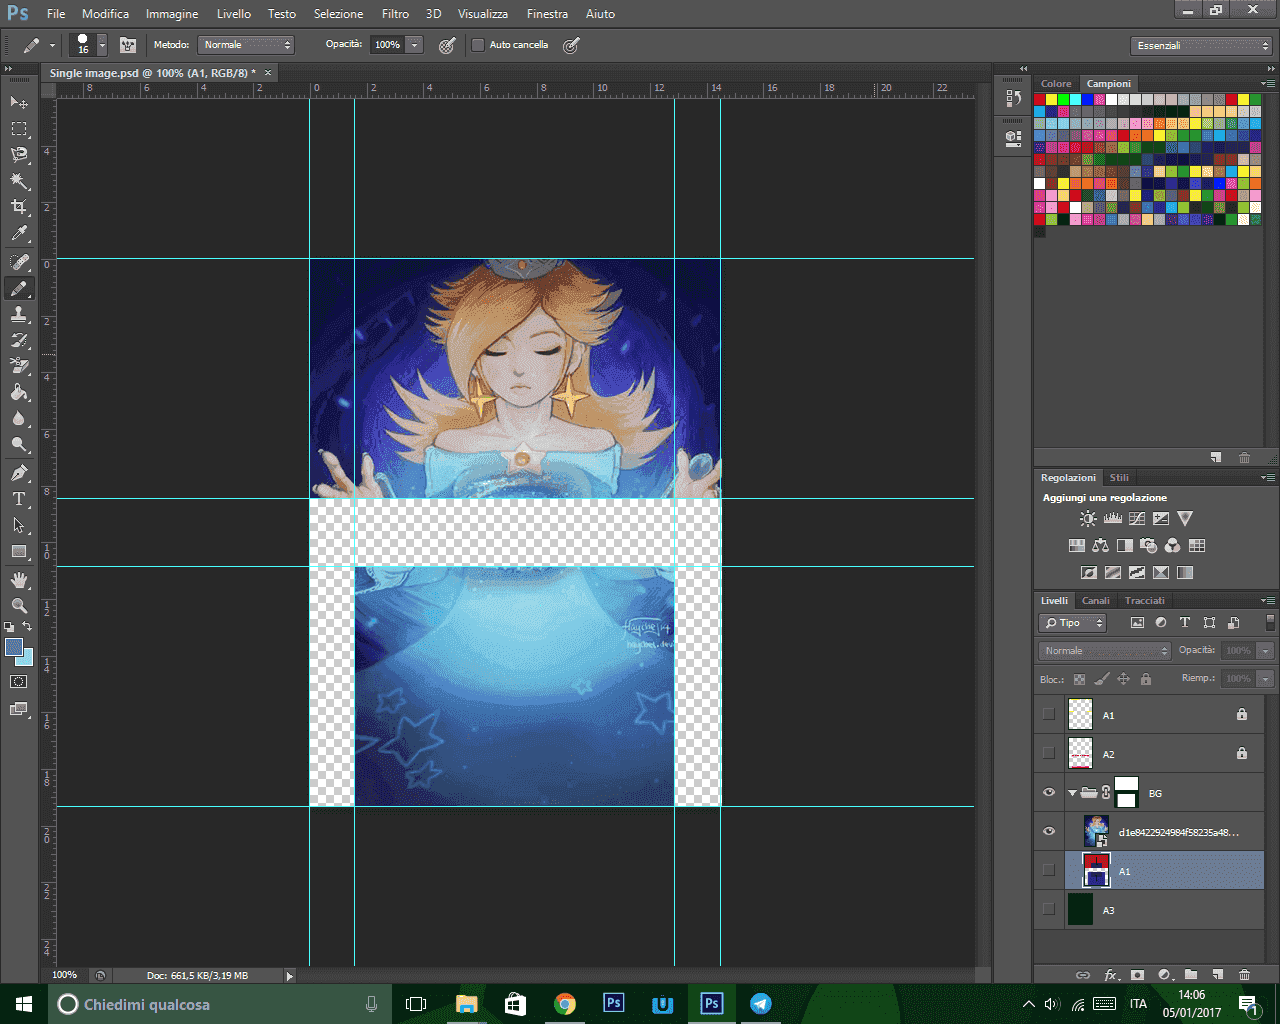Add a Brightness/Contrast adjustment
This screenshot has width=1280, height=1024.
[1088, 518]
